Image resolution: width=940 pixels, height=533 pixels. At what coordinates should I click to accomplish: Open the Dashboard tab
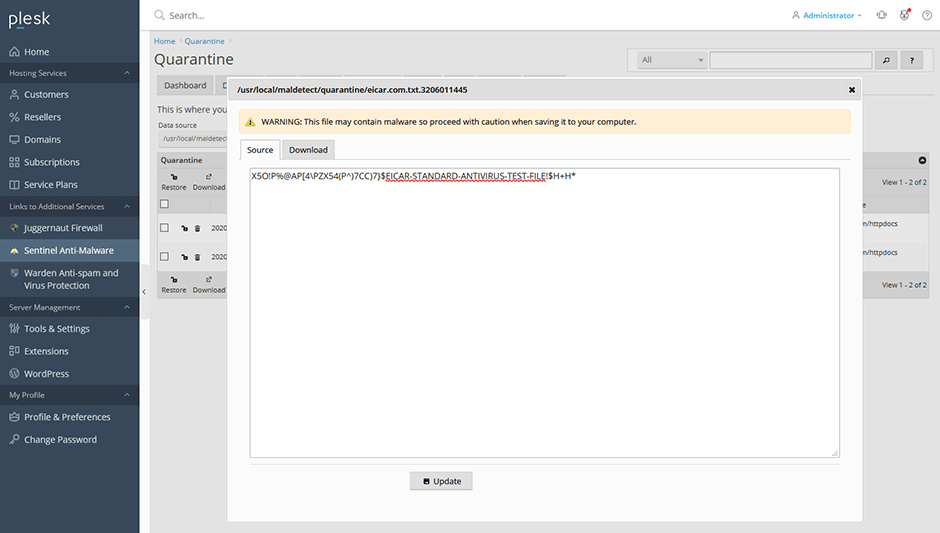(185, 85)
